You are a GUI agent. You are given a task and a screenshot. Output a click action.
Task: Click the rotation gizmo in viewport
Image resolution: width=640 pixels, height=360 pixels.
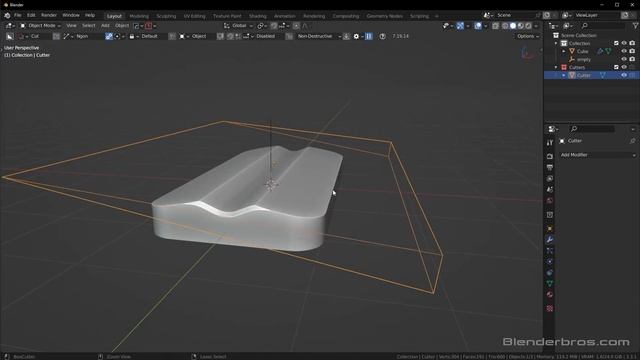tap(528, 53)
